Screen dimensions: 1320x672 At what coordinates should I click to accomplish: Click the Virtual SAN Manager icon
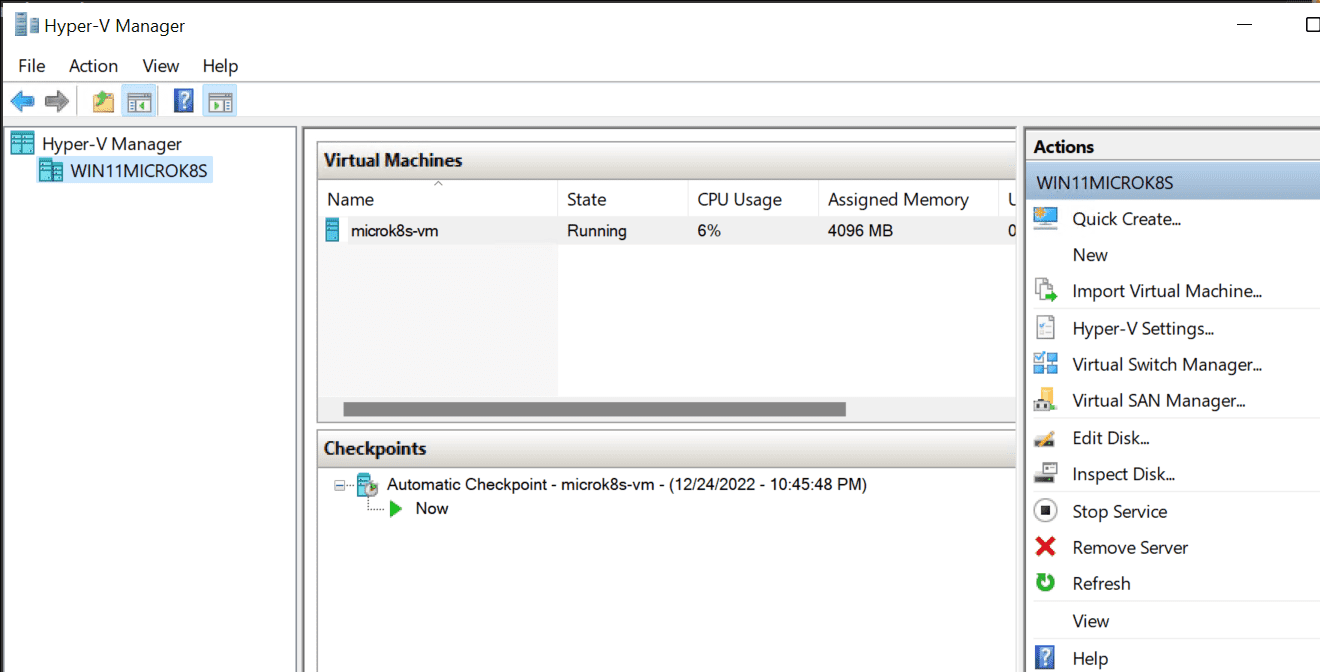click(1046, 400)
